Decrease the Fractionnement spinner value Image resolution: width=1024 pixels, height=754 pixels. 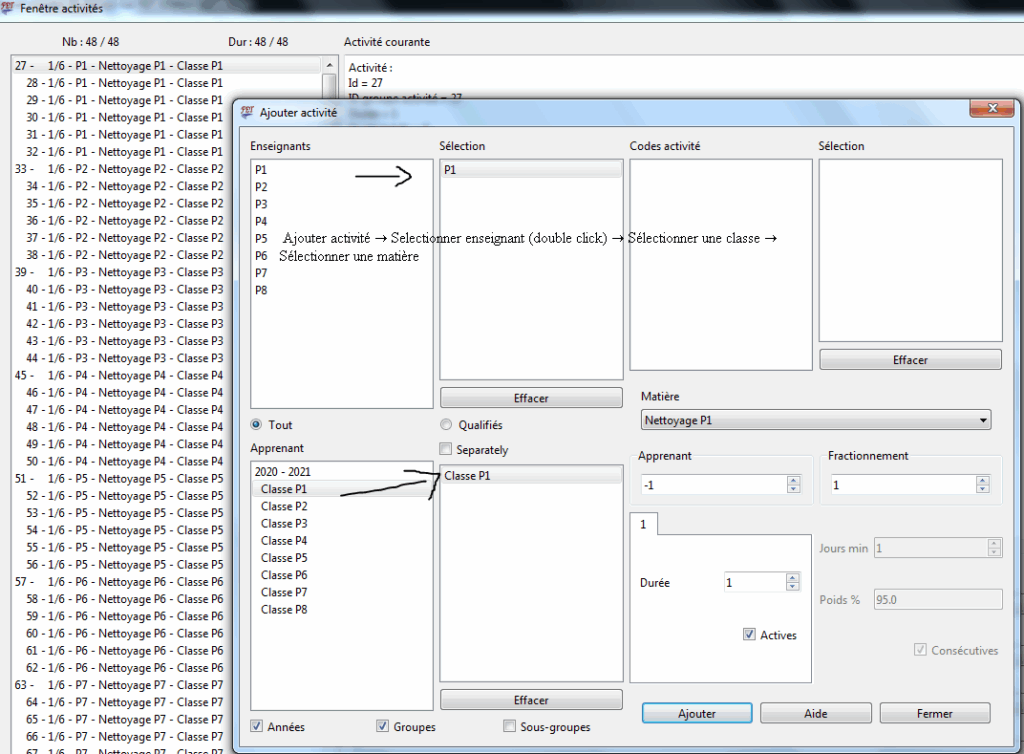click(x=981, y=489)
